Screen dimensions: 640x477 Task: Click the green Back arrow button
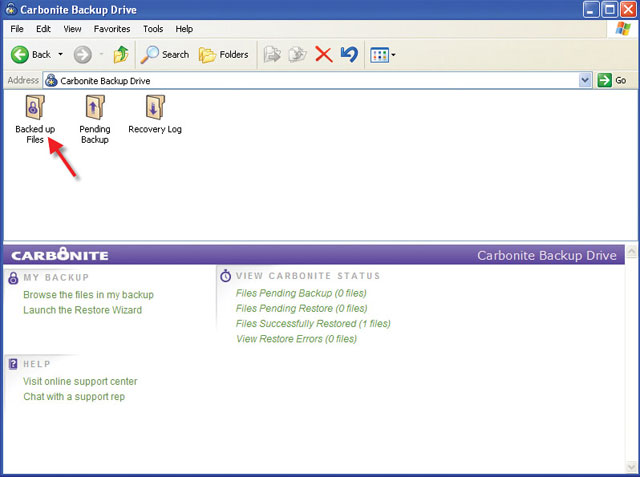click(20, 54)
